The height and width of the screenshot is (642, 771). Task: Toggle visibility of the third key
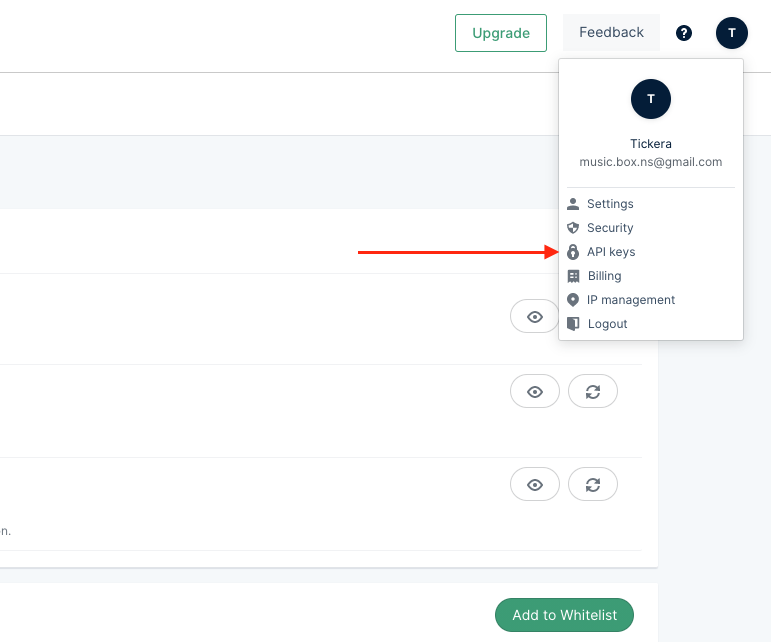(x=535, y=485)
